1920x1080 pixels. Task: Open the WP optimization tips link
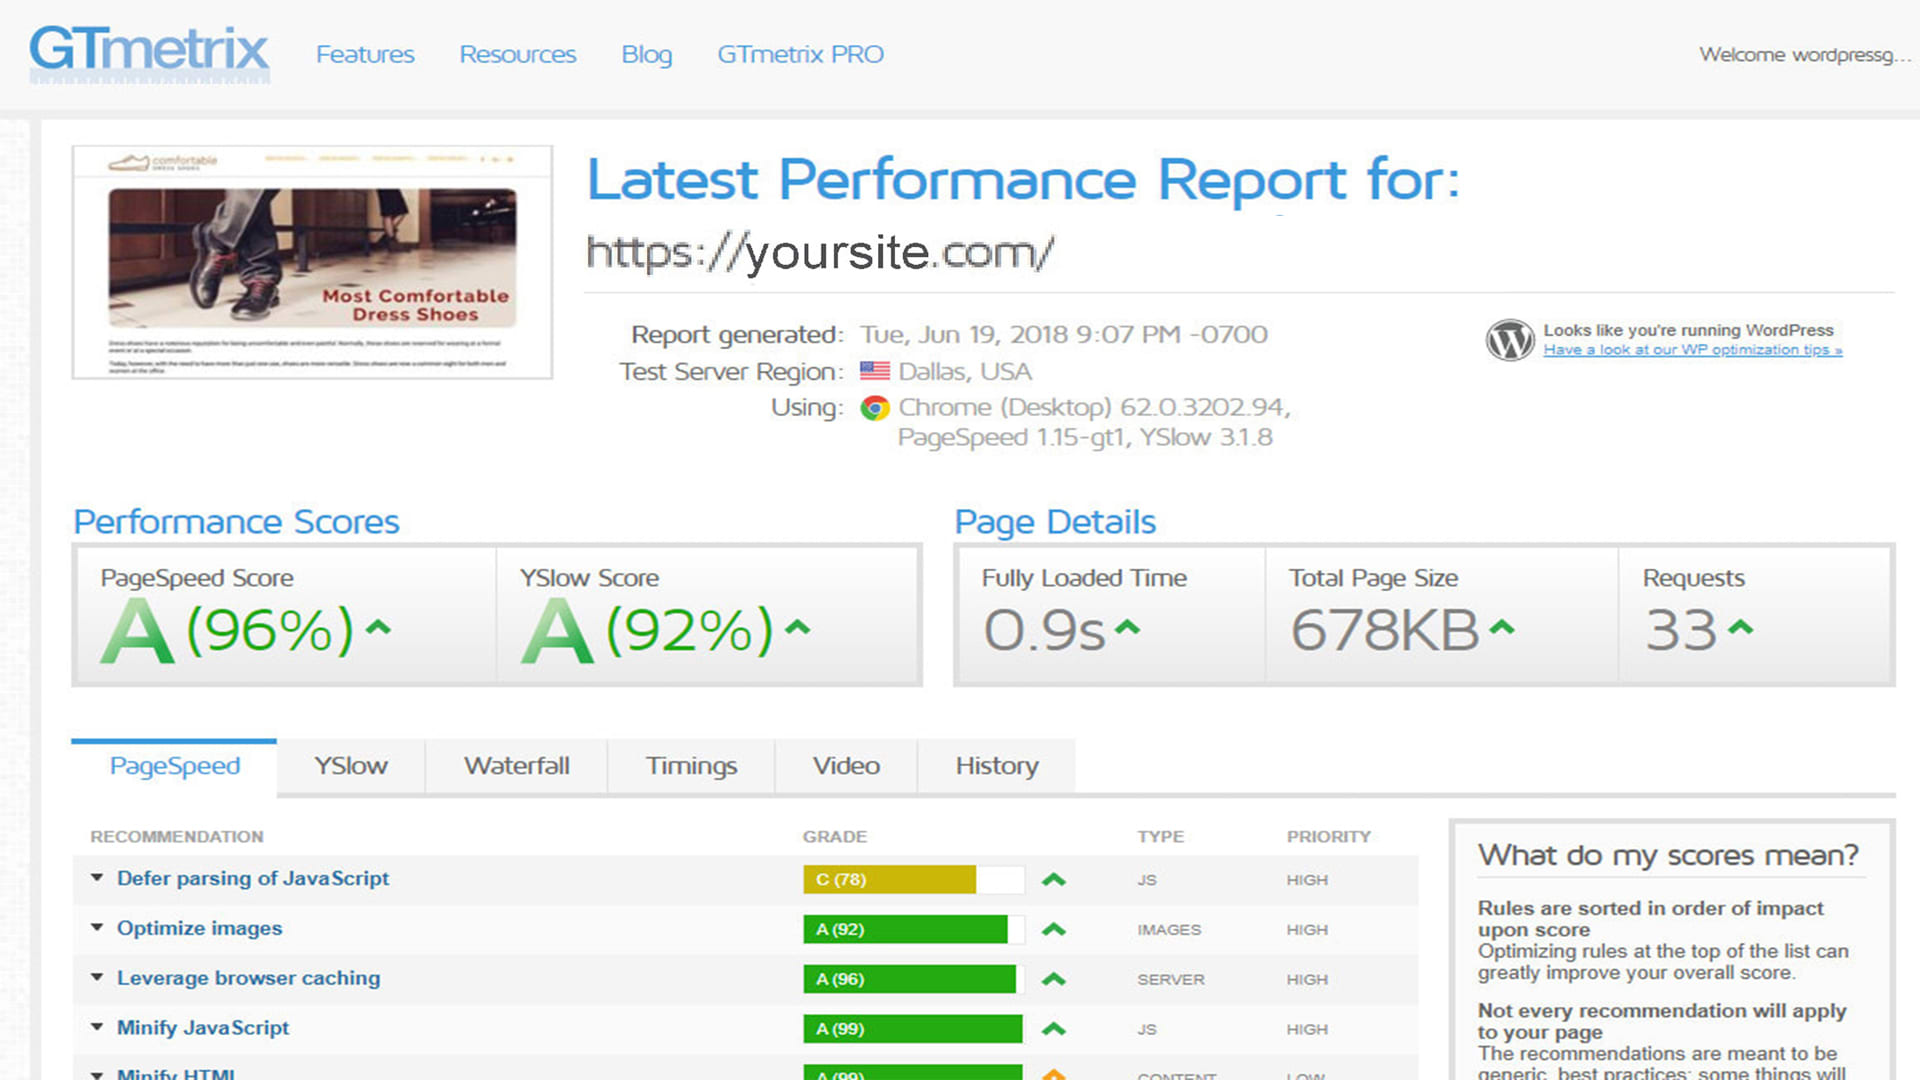click(x=1692, y=350)
